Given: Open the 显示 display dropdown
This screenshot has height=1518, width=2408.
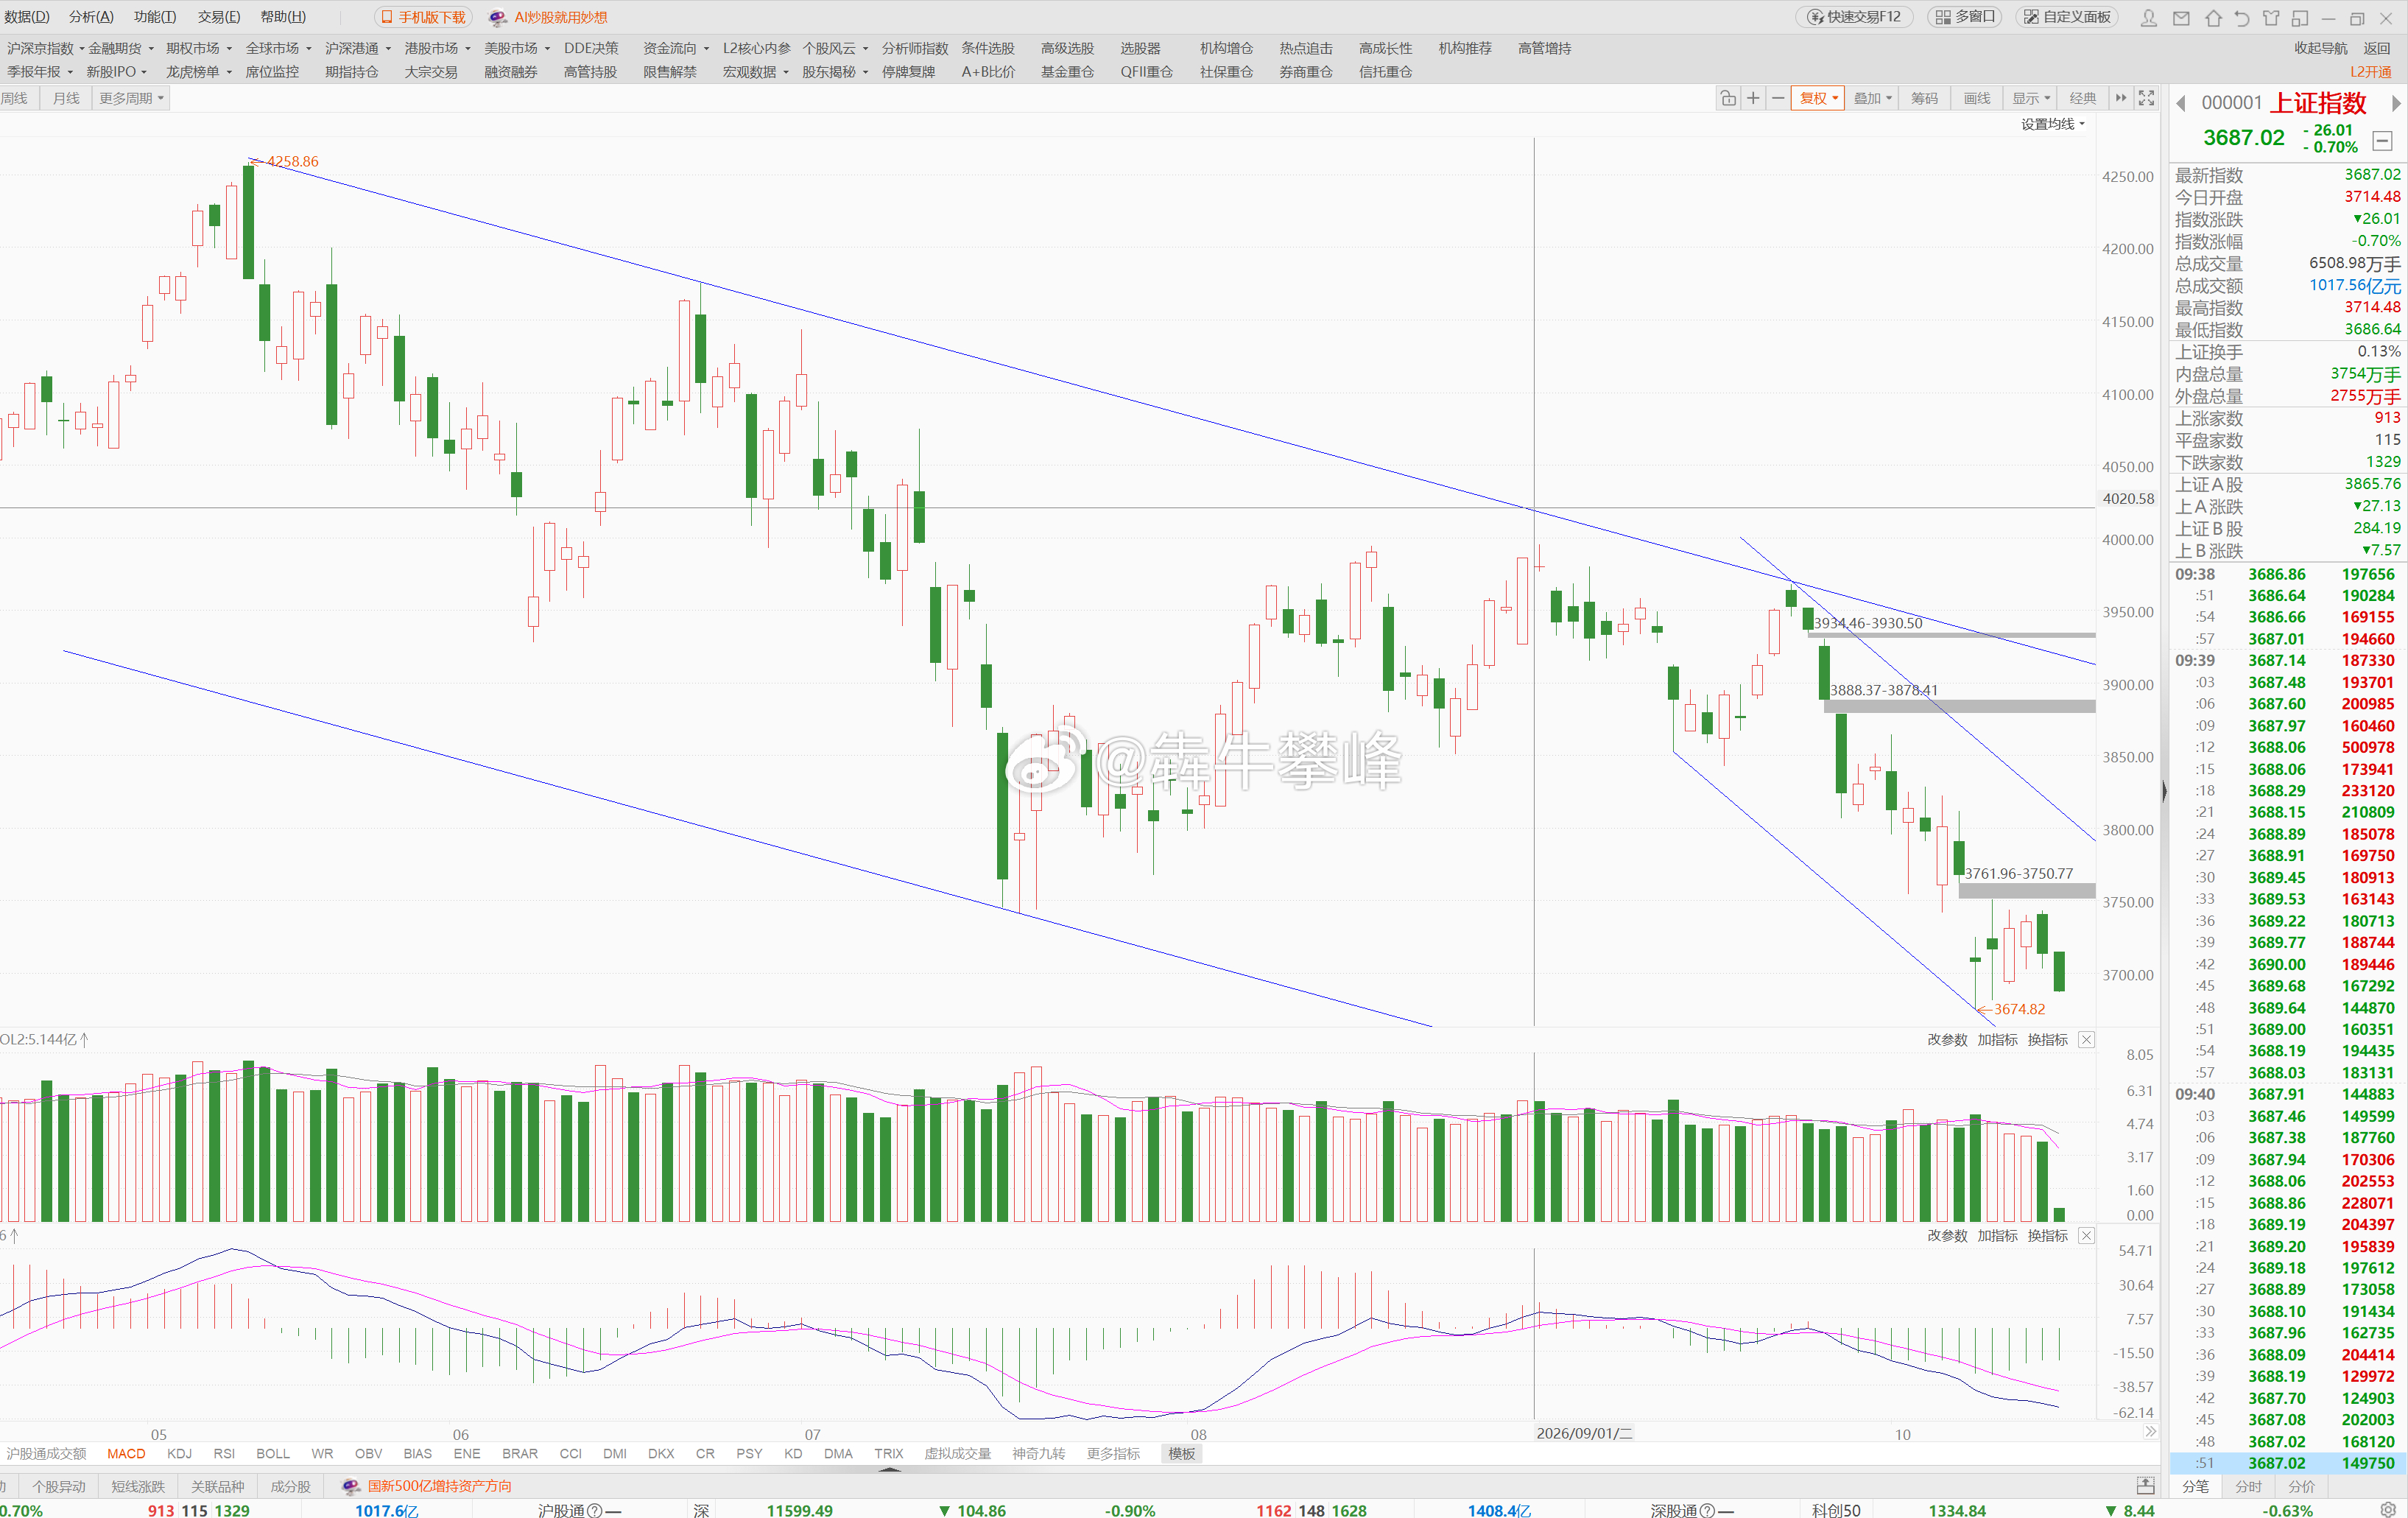Looking at the screenshot, I should (x=2031, y=98).
